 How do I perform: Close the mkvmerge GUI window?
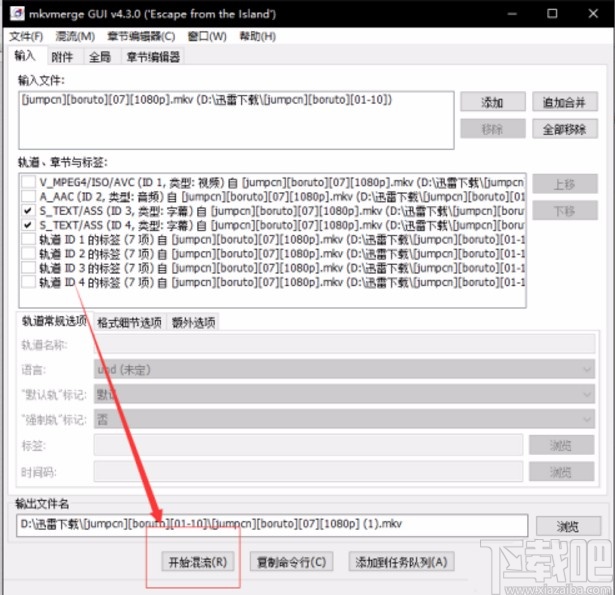click(x=593, y=14)
